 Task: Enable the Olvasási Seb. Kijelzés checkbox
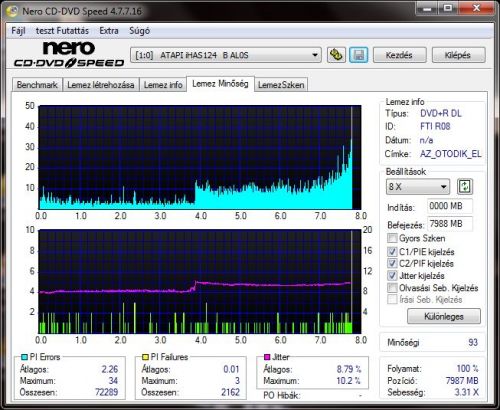(392, 288)
